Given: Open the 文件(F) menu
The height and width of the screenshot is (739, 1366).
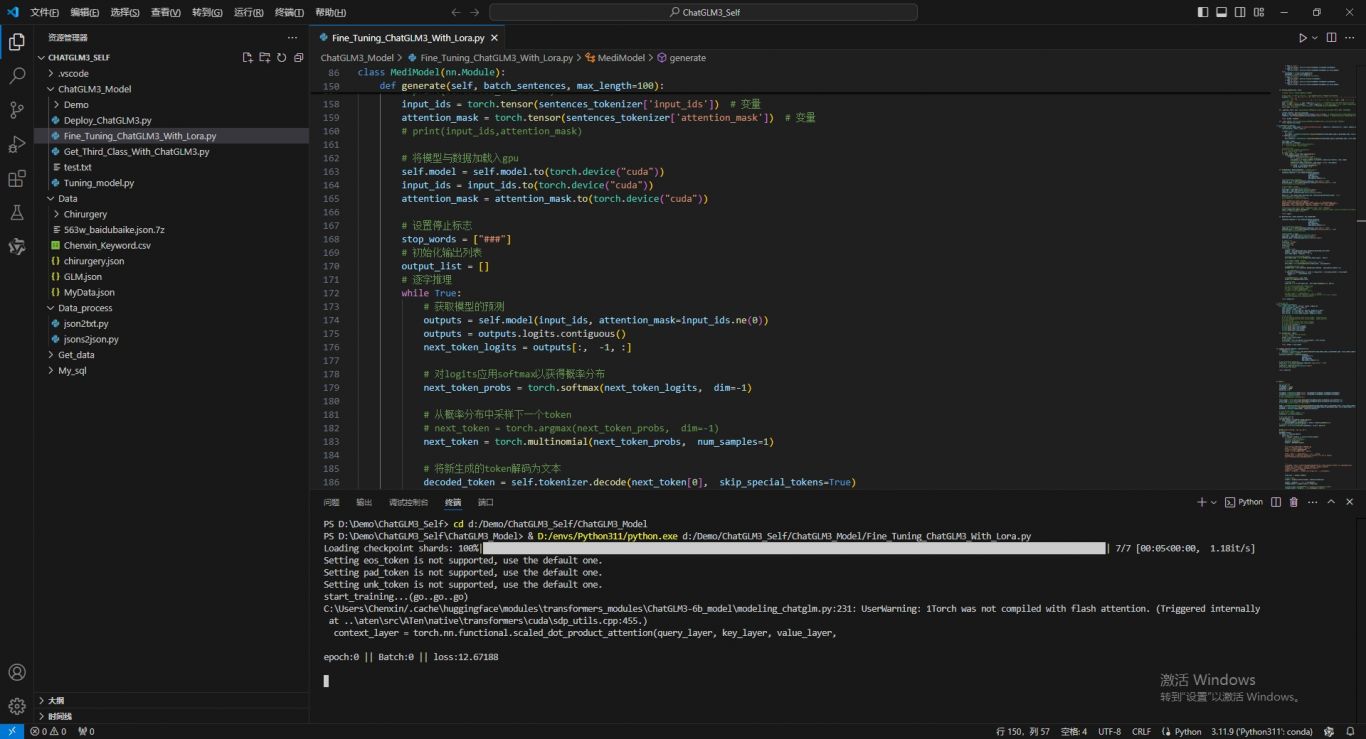Looking at the screenshot, I should tap(44, 12).
